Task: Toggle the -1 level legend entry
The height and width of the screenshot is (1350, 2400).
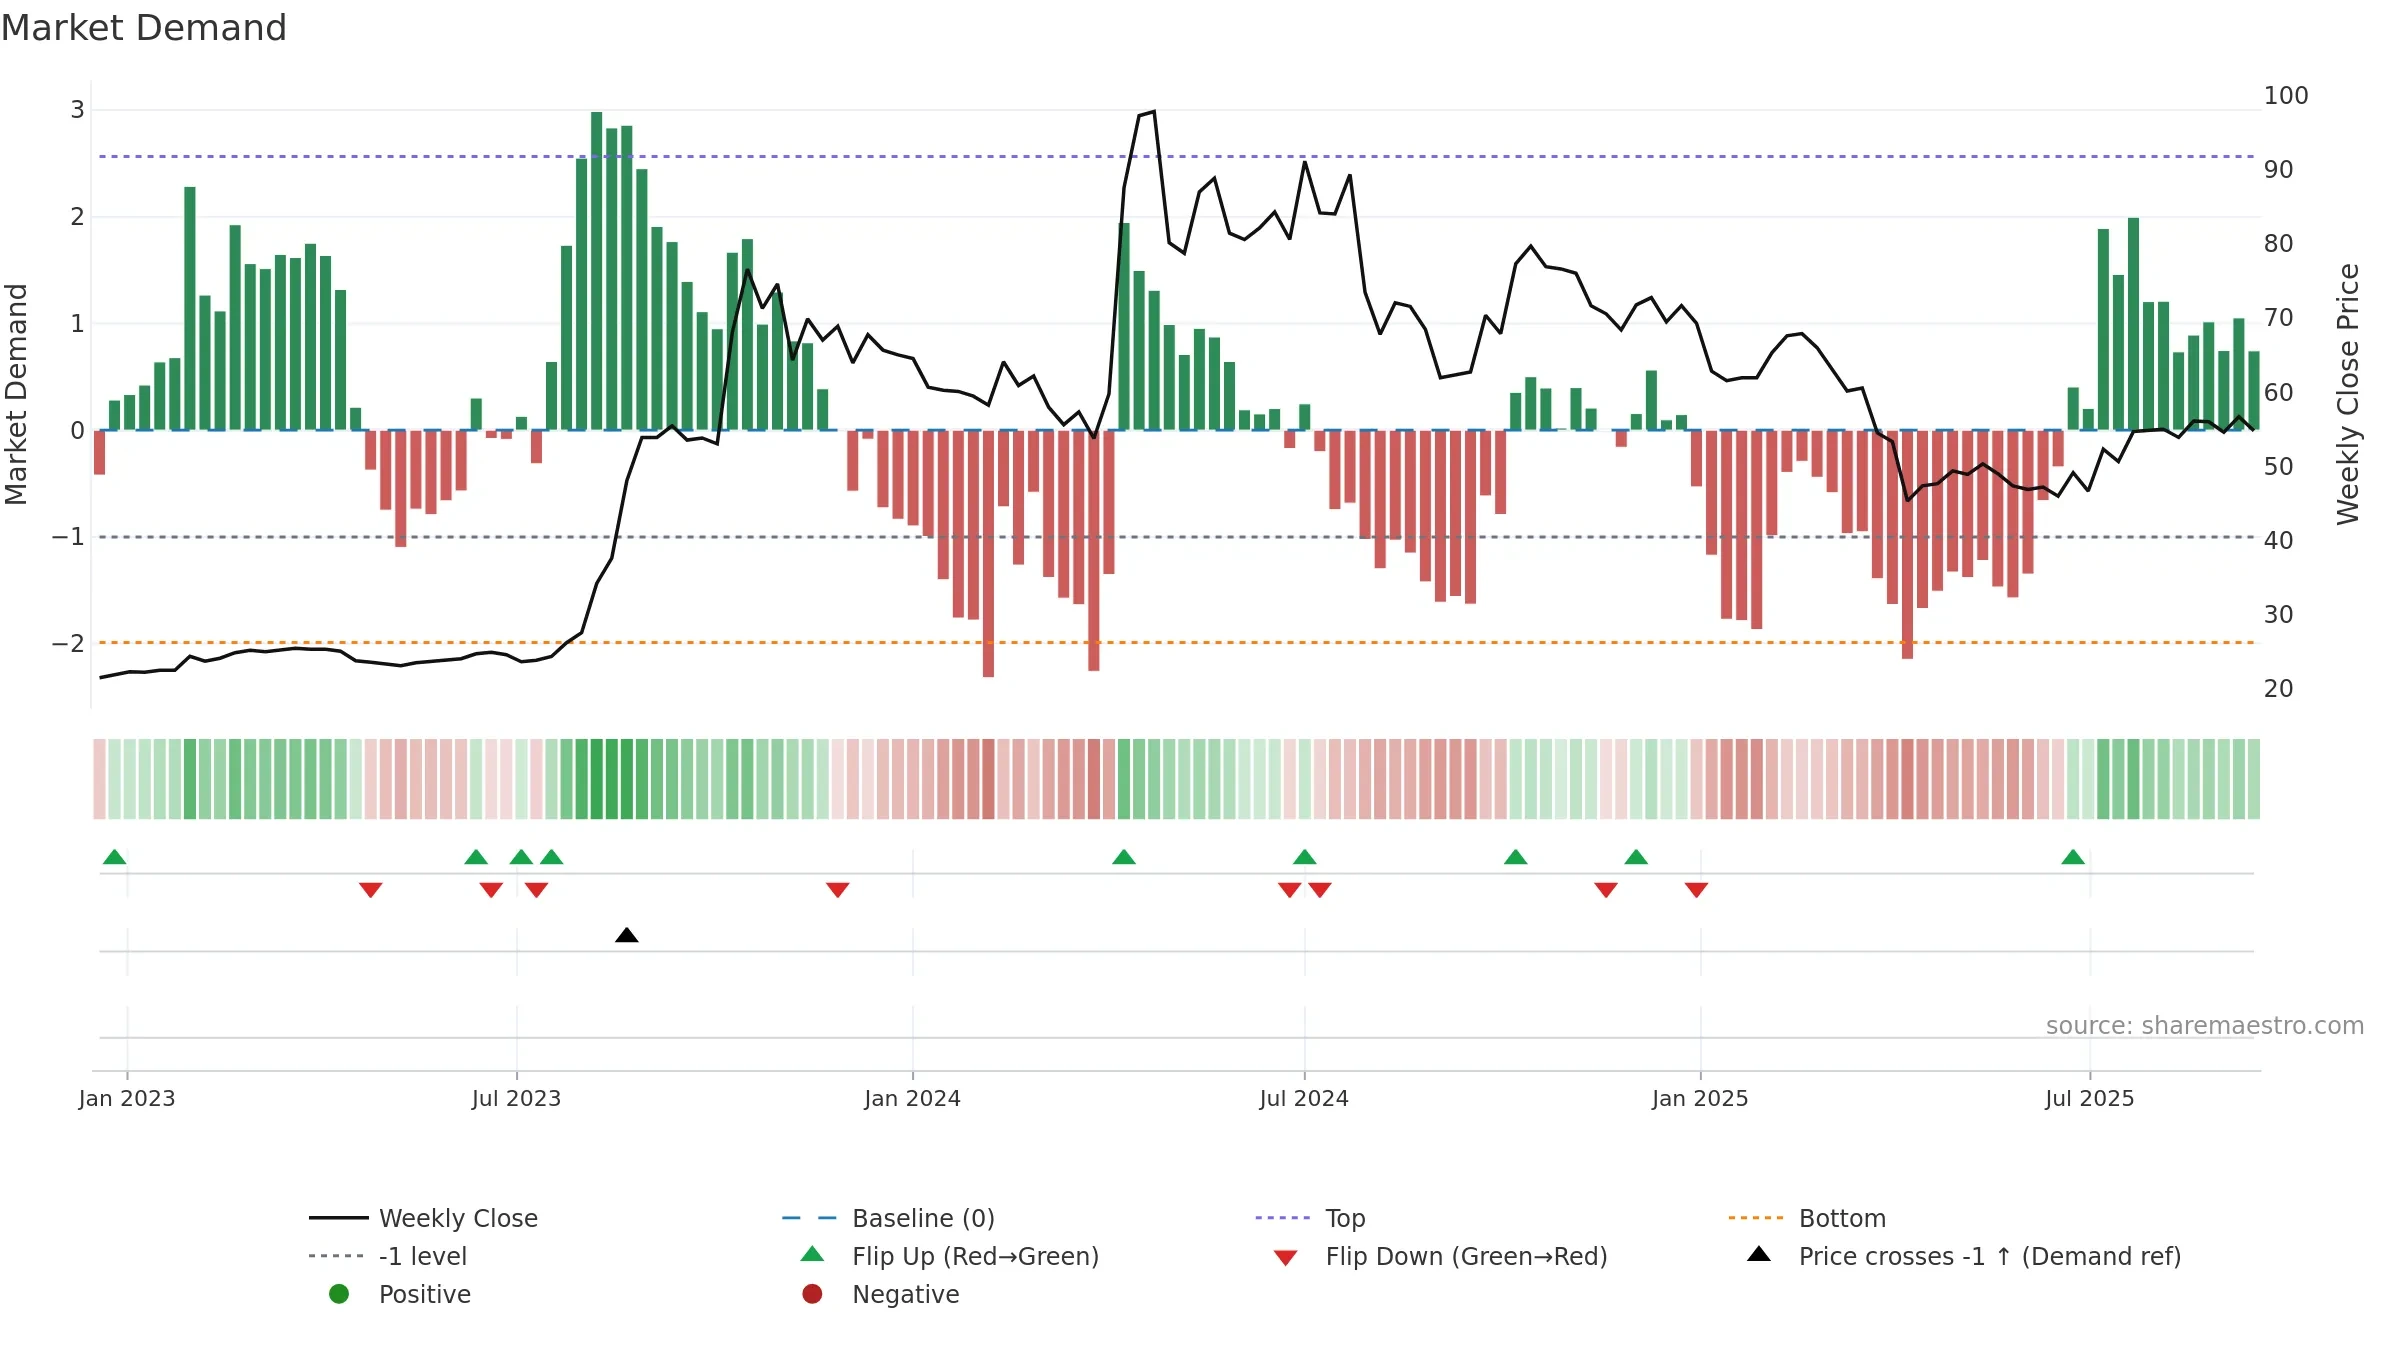Action: point(388,1256)
